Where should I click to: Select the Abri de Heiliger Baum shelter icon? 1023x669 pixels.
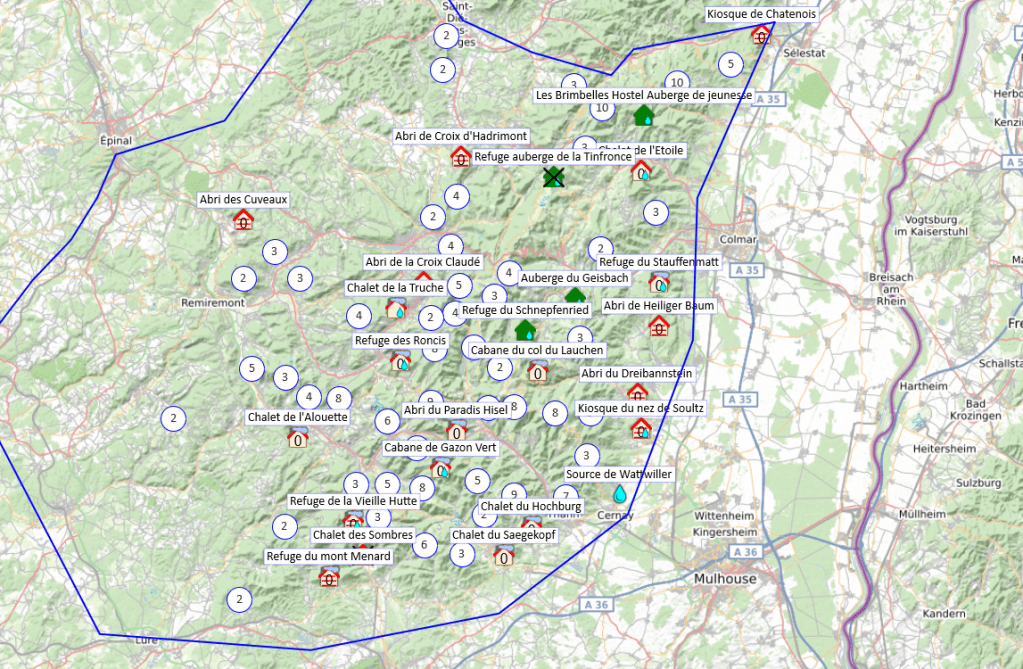[x=658, y=326]
